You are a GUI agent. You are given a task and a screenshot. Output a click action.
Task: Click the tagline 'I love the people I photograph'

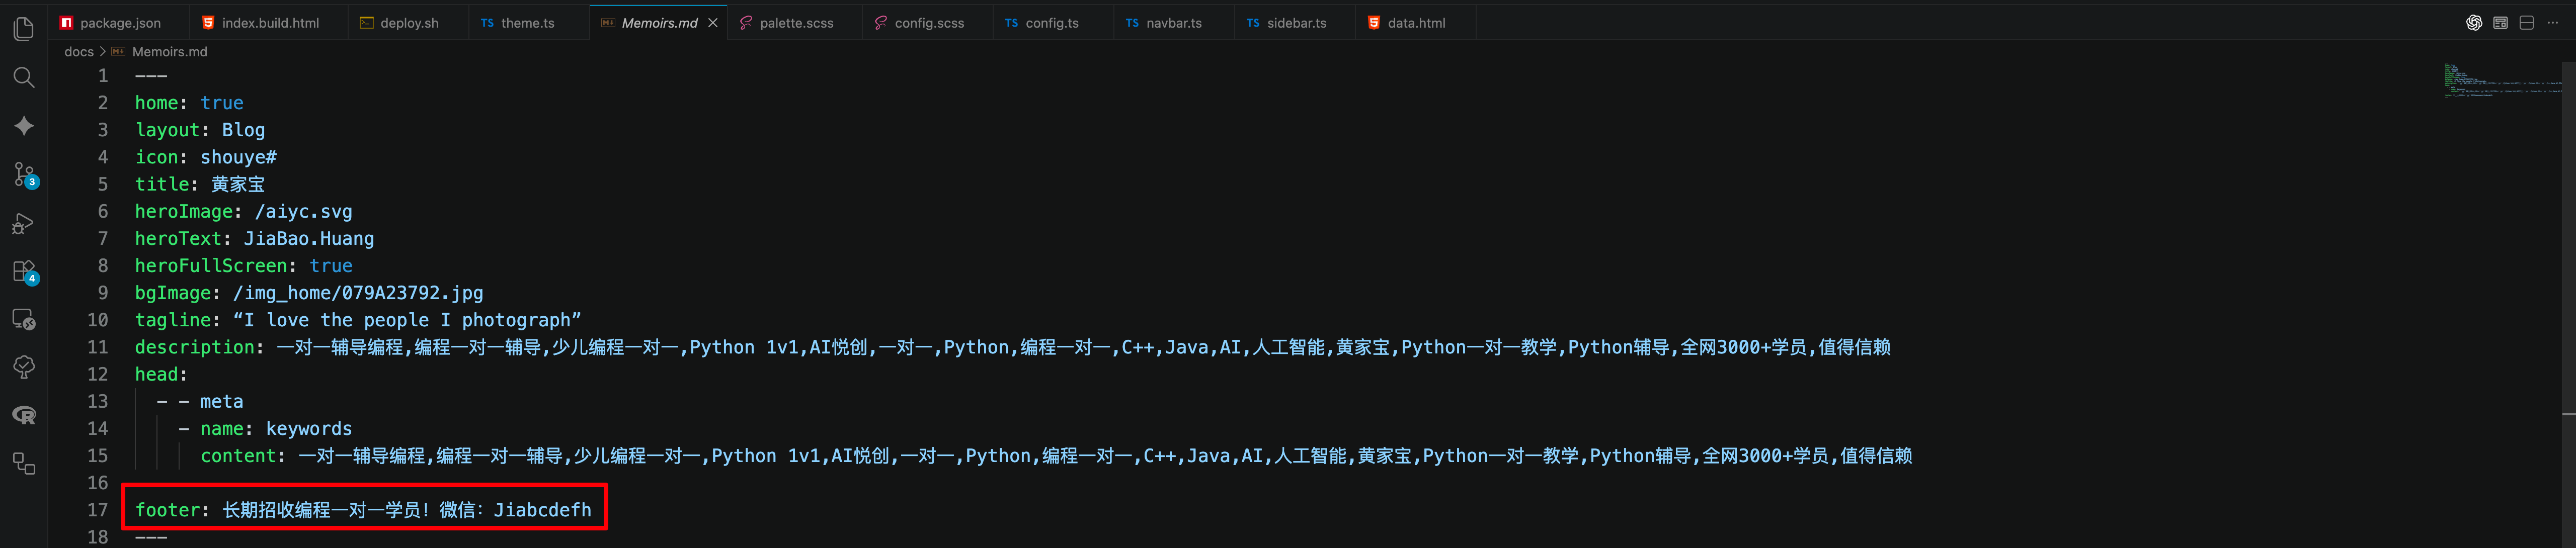point(407,320)
